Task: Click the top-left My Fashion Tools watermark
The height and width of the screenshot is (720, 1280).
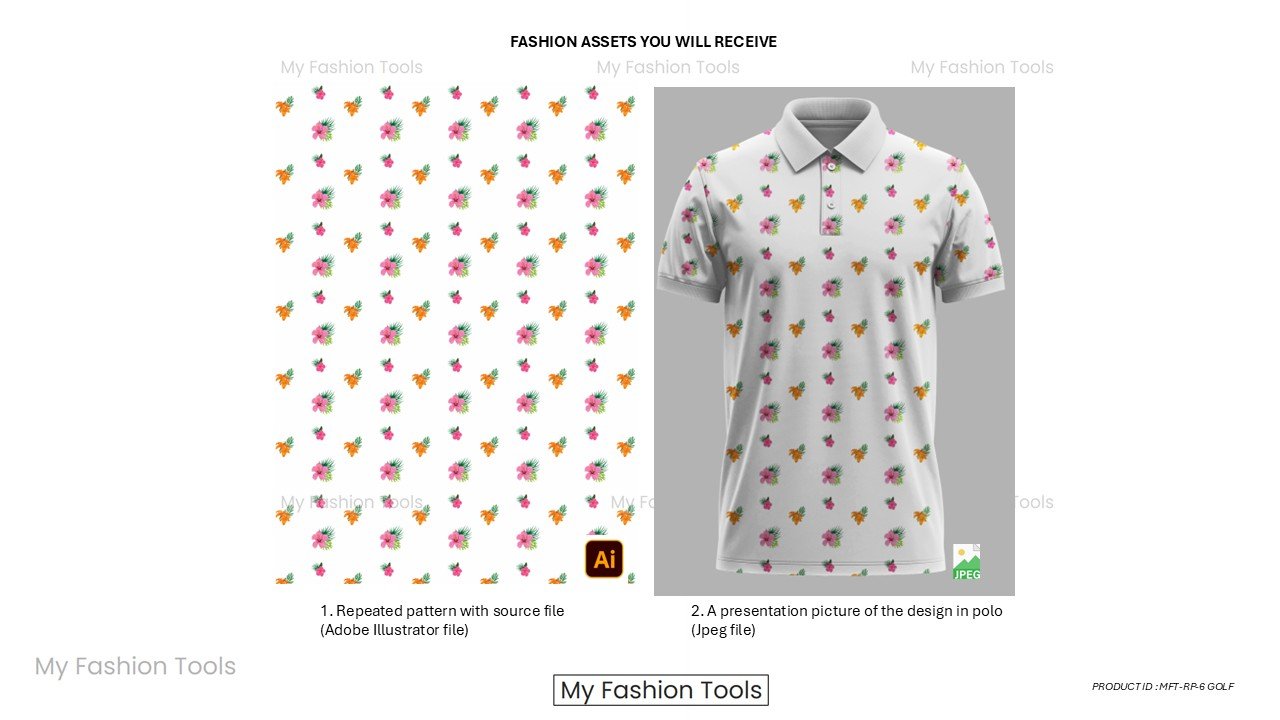Action: (352, 67)
